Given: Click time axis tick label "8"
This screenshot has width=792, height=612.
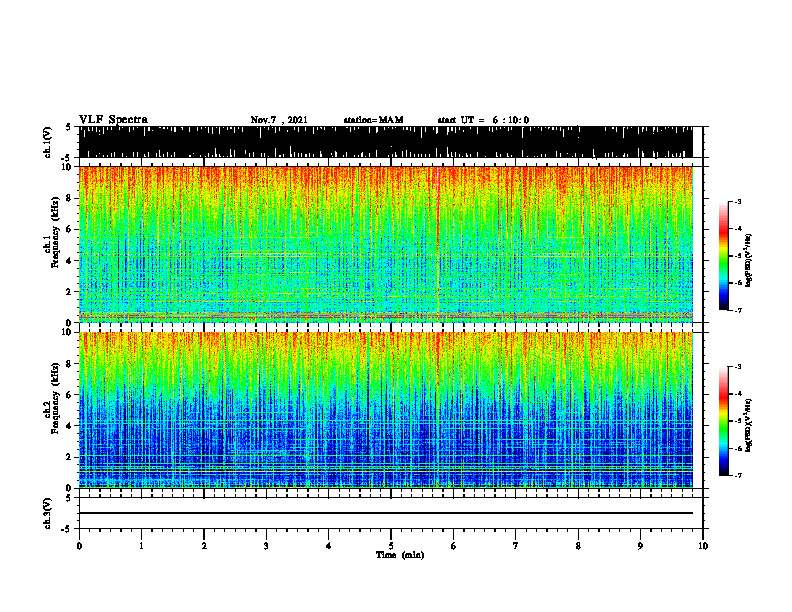Looking at the screenshot, I should pos(578,546).
